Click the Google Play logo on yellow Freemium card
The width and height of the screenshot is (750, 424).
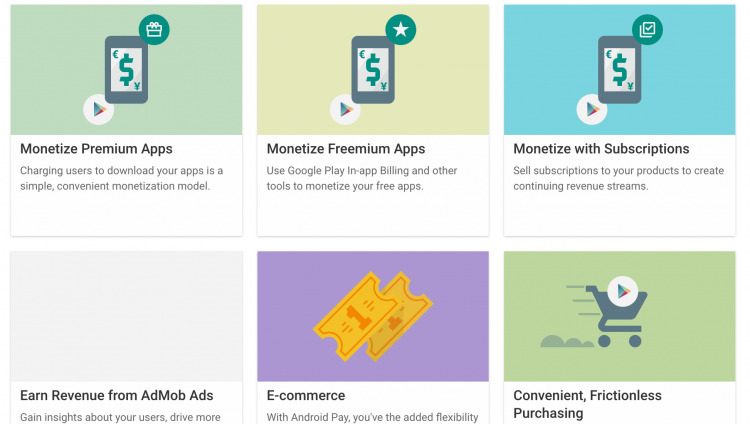pos(344,110)
